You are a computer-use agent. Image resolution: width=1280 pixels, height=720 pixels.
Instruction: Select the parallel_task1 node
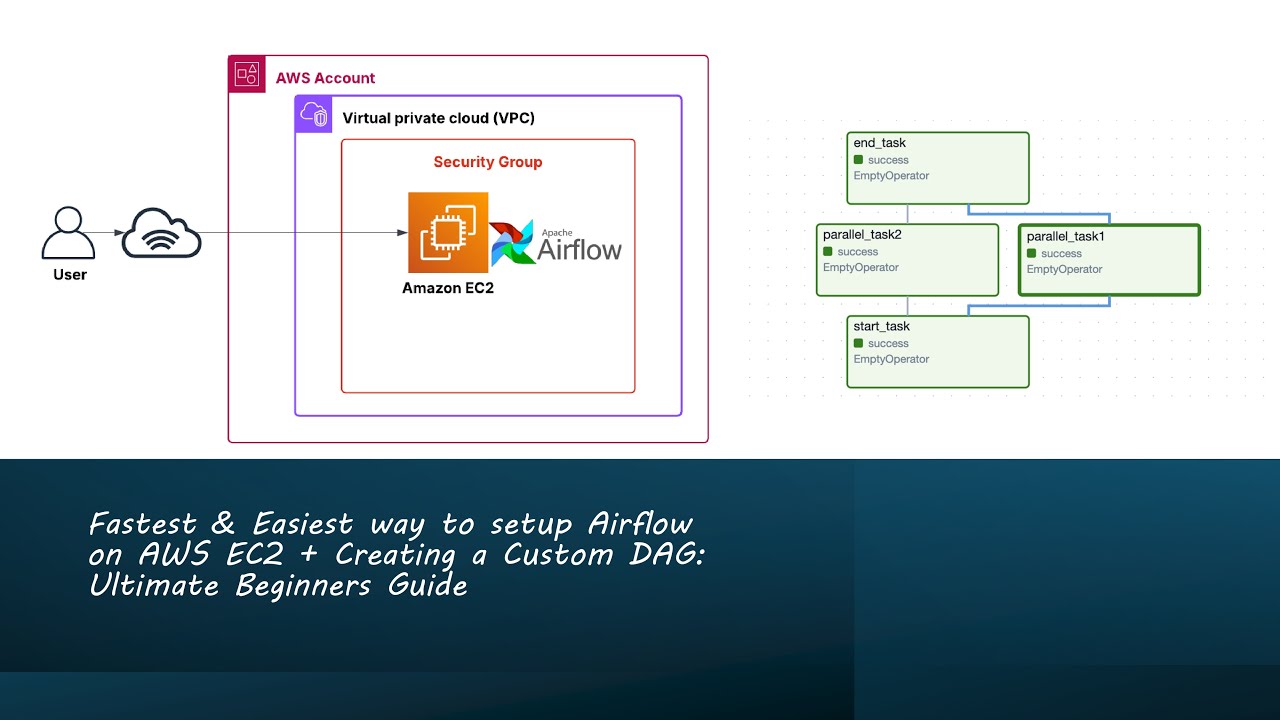1109,260
